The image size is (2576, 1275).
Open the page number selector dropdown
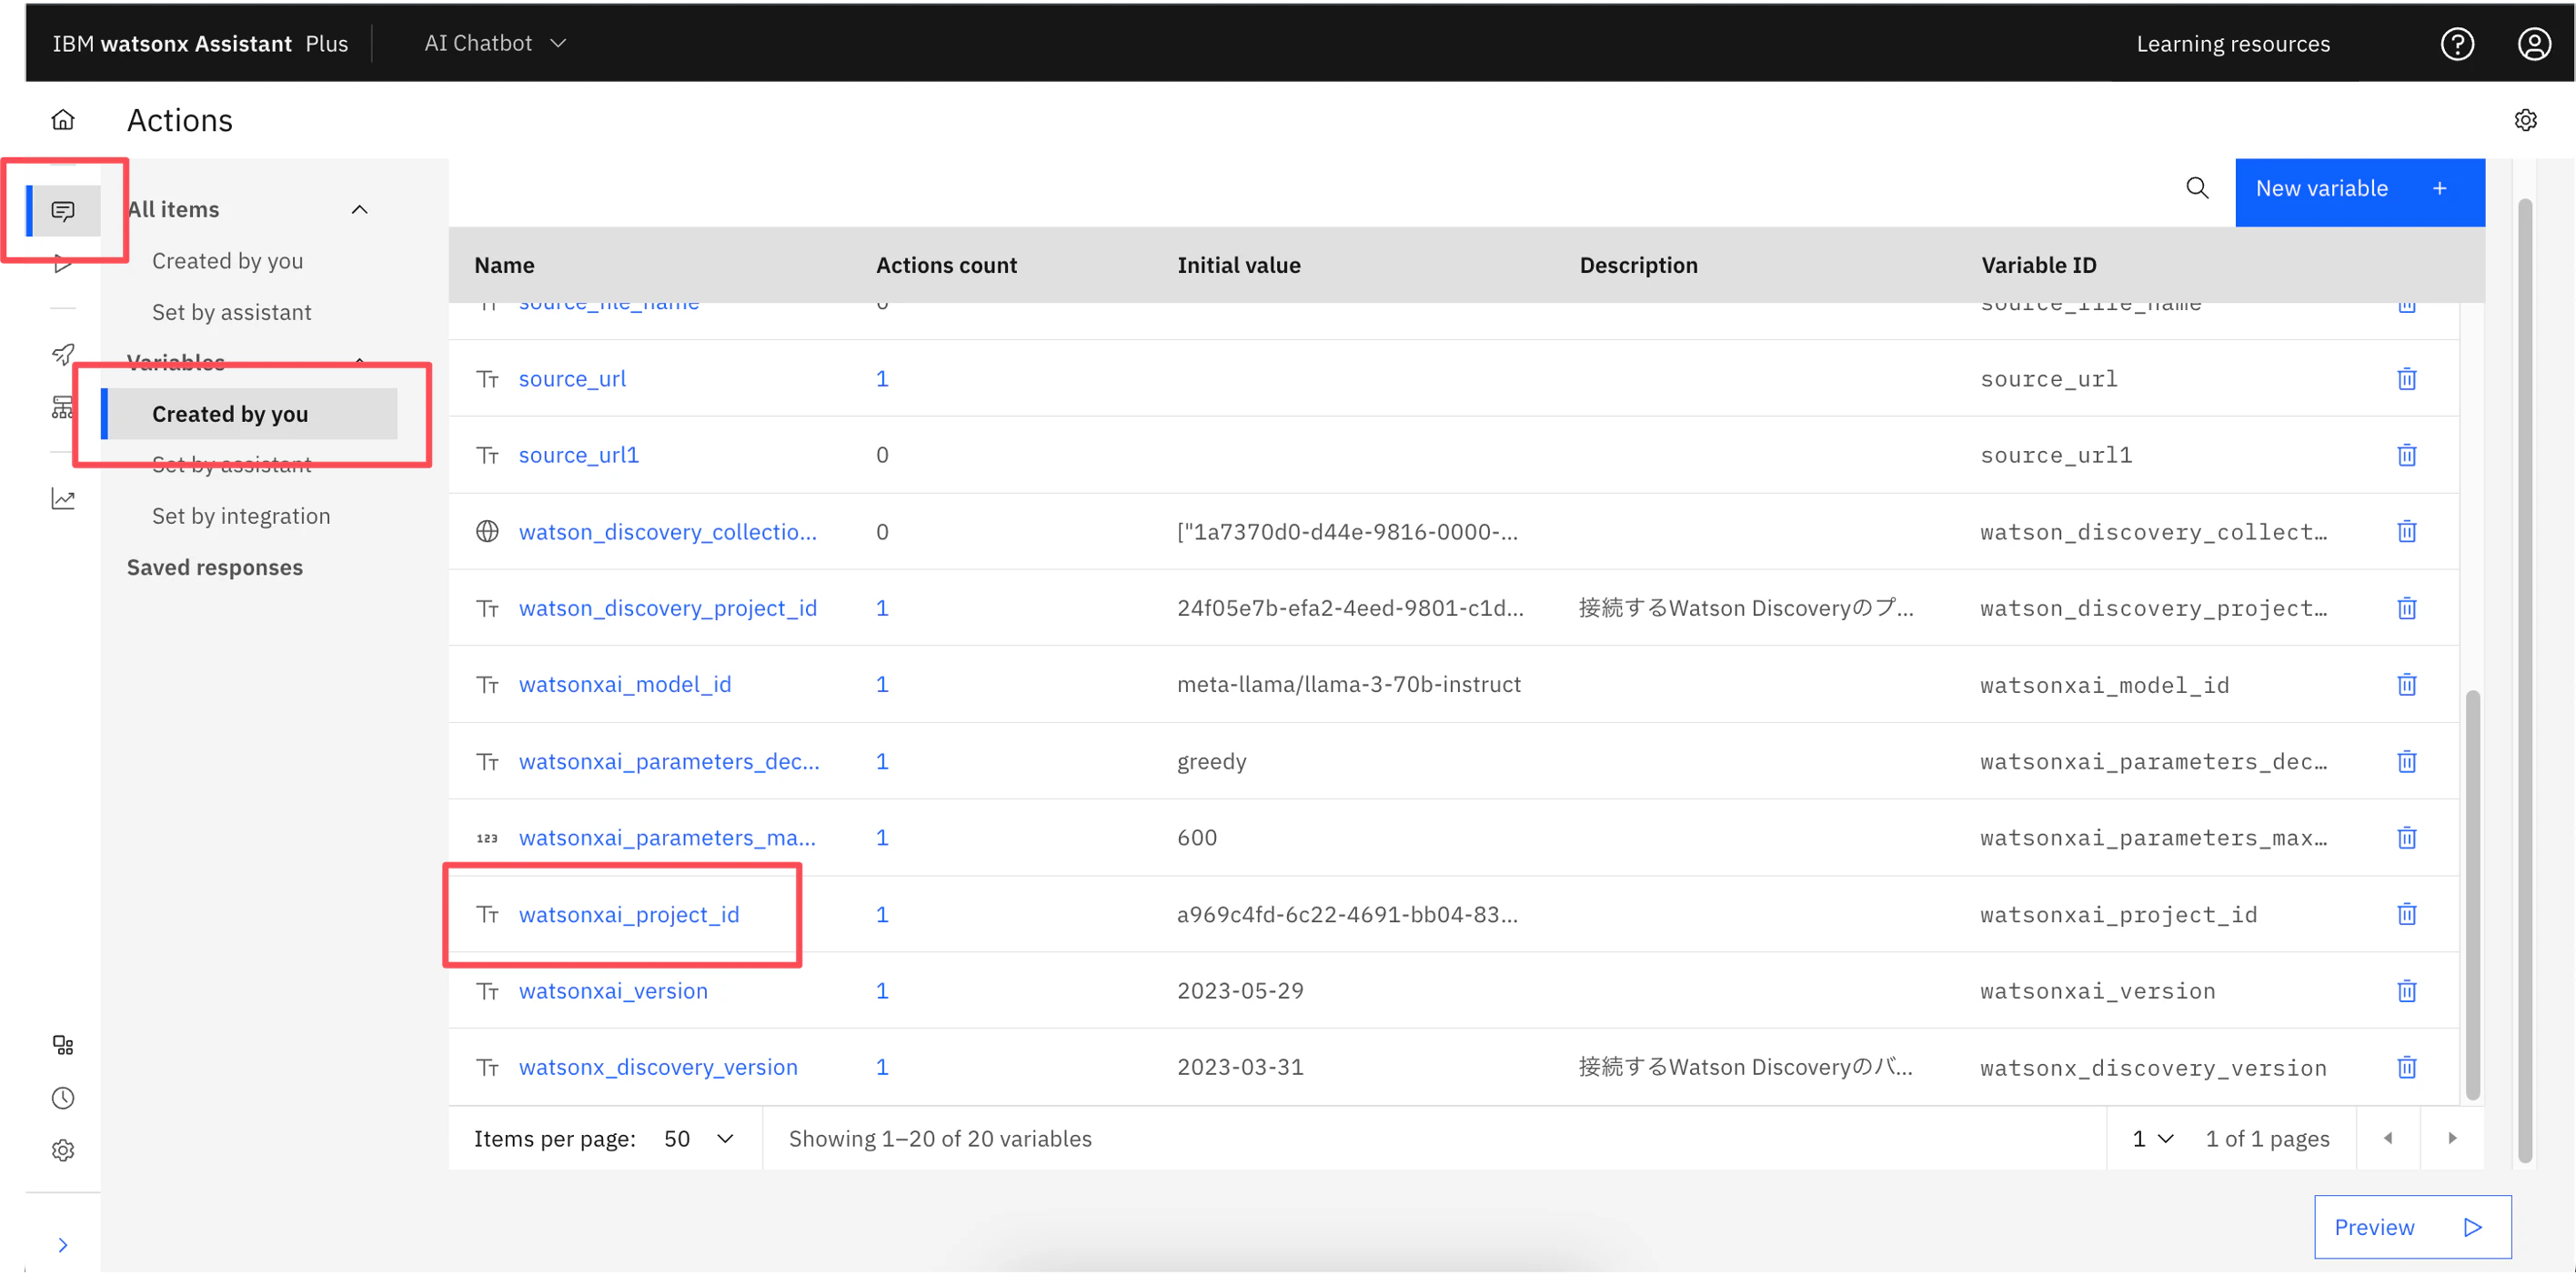pyautogui.click(x=2152, y=1138)
